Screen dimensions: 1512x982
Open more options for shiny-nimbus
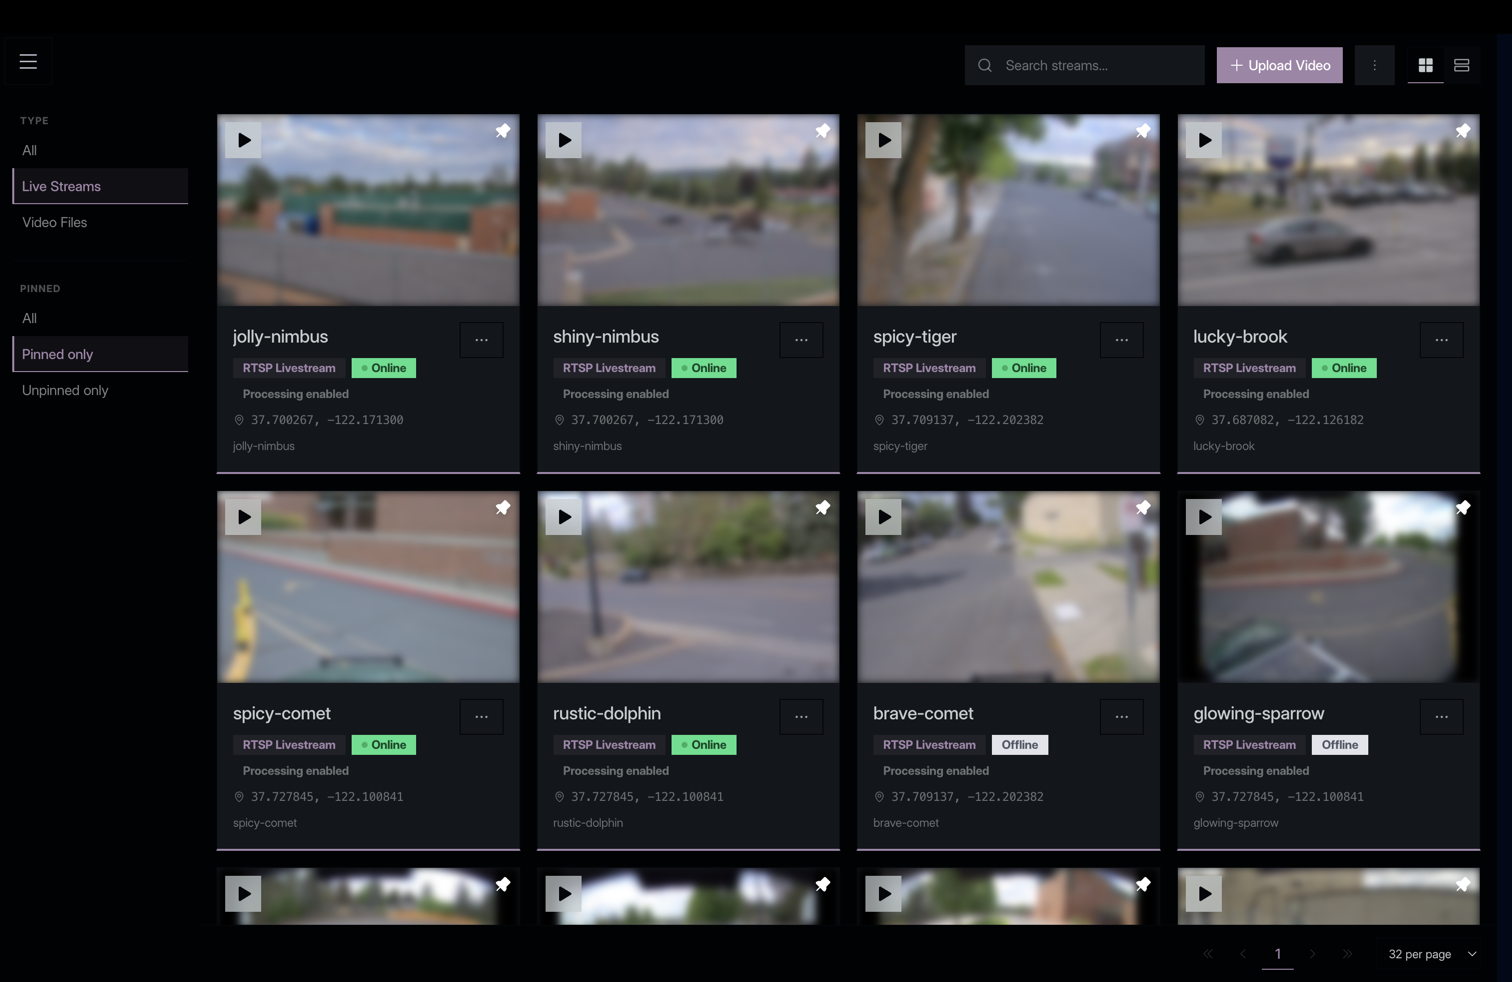tap(801, 340)
